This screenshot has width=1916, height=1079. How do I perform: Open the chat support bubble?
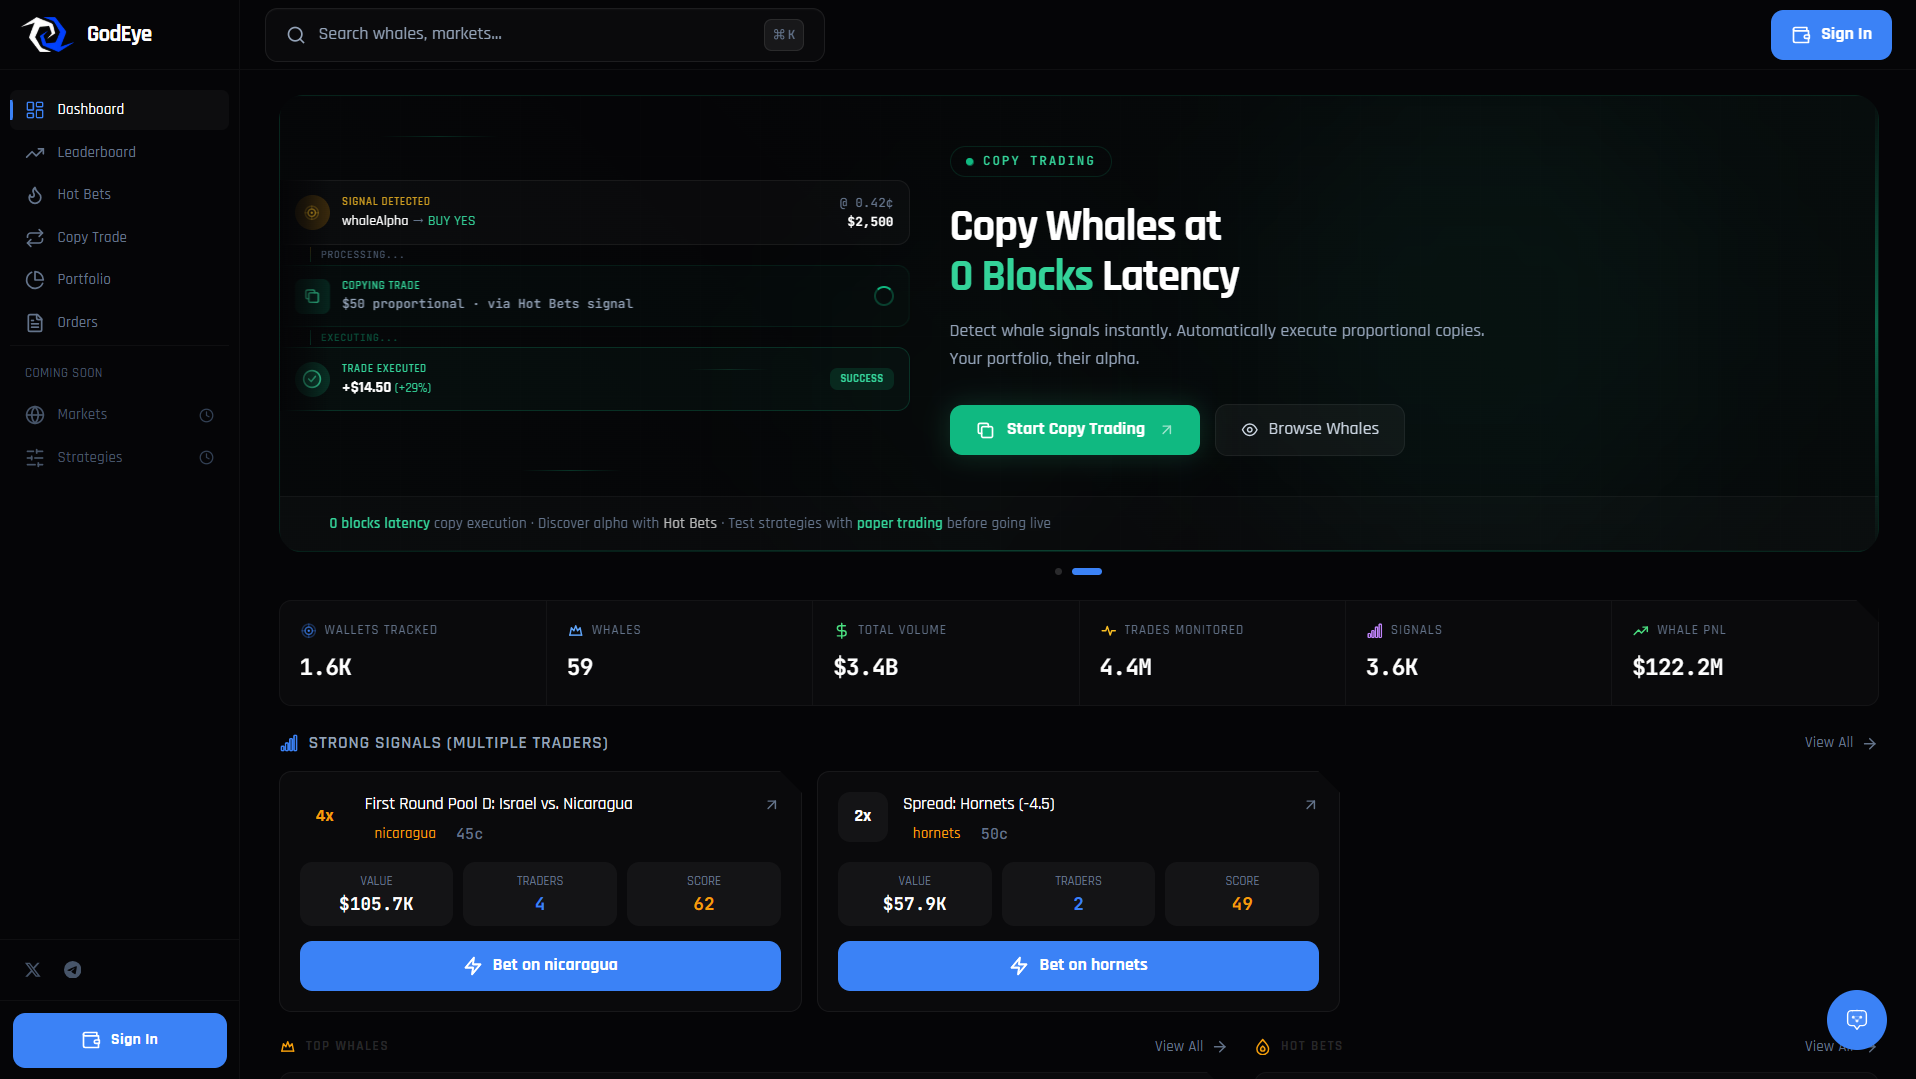point(1856,1020)
